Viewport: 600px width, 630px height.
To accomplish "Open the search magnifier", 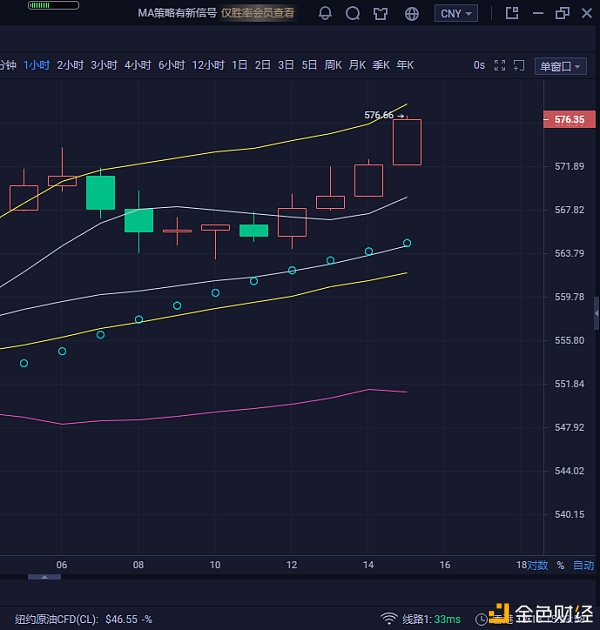I will tap(352, 13).
